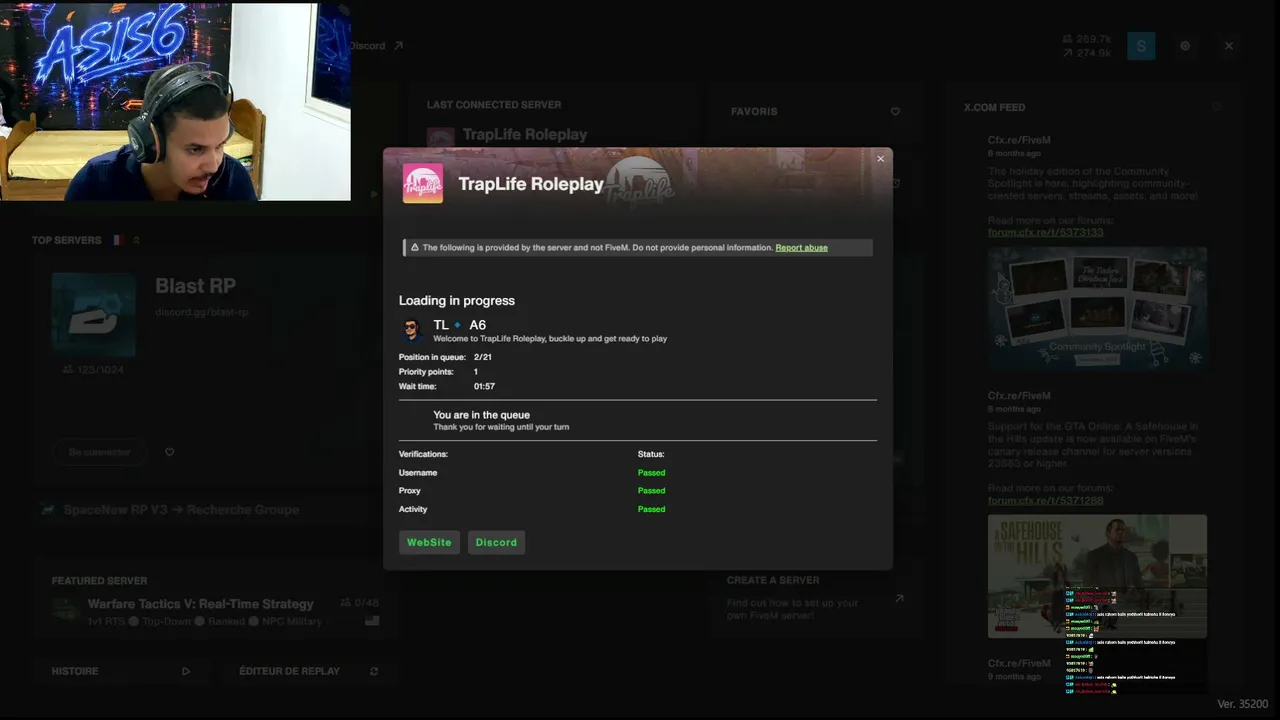Open the Report abuse link

[x=801, y=248]
